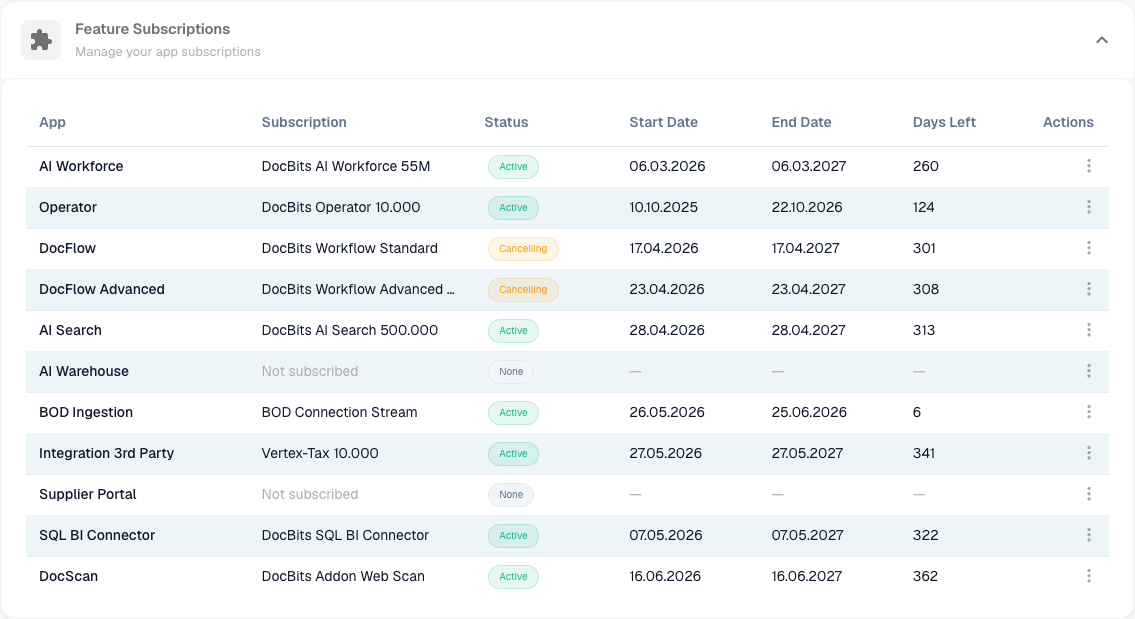This screenshot has width=1135, height=619.
Task: Click the Feature Subscriptions puzzle piece icon
Action: (41, 40)
